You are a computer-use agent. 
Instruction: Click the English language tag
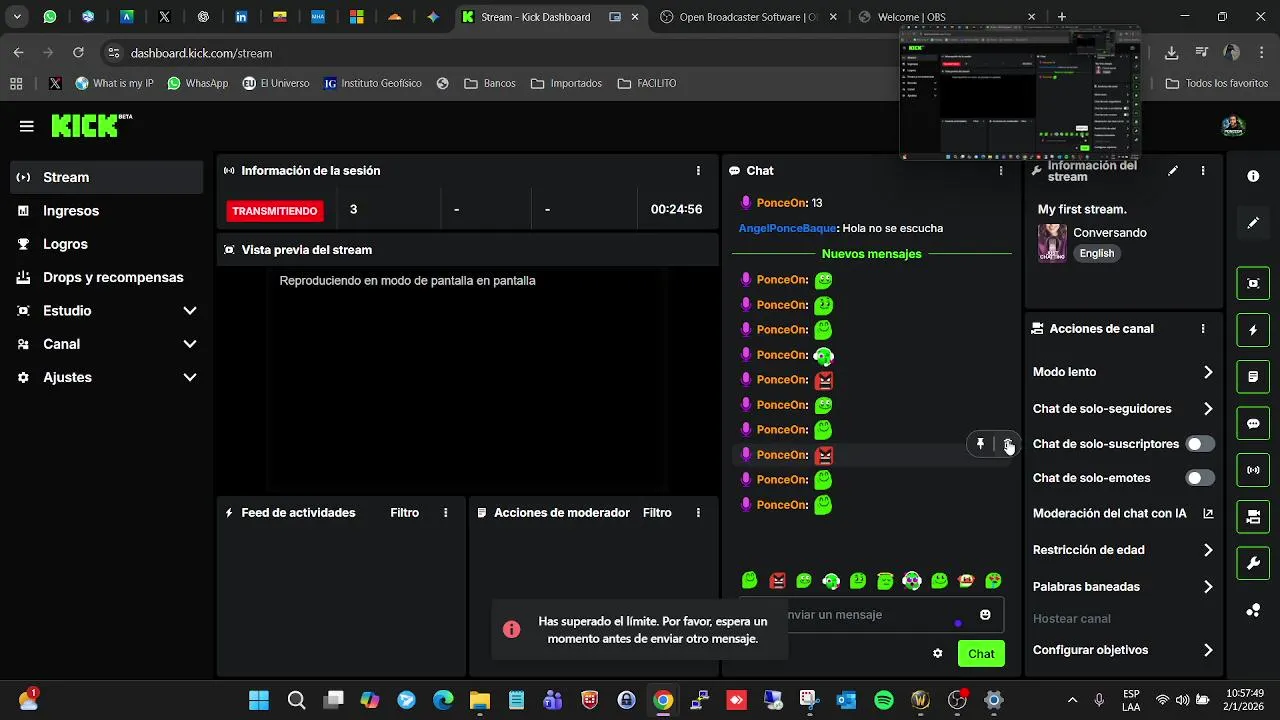coord(1097,254)
